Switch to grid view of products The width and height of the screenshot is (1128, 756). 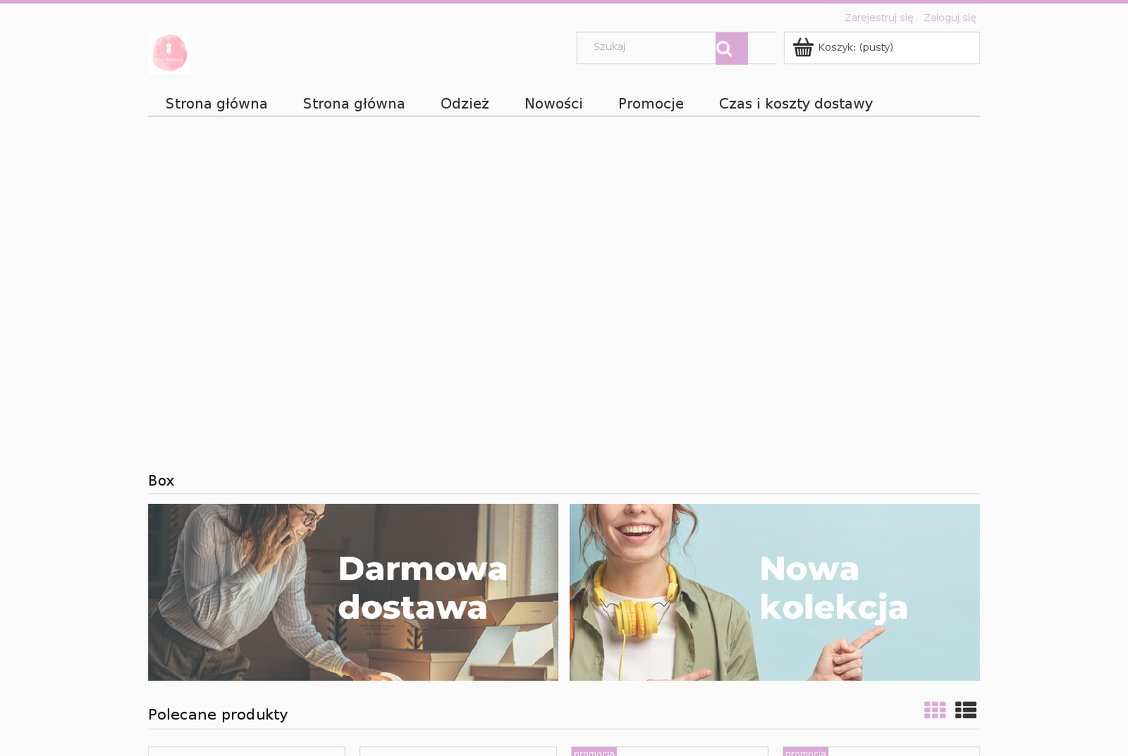934,710
